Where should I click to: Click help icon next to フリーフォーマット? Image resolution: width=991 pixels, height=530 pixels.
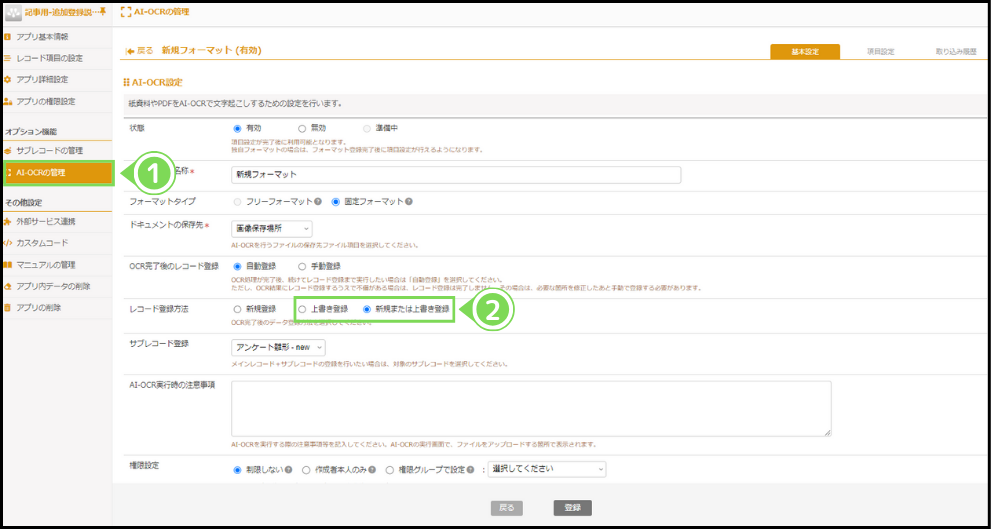point(318,202)
